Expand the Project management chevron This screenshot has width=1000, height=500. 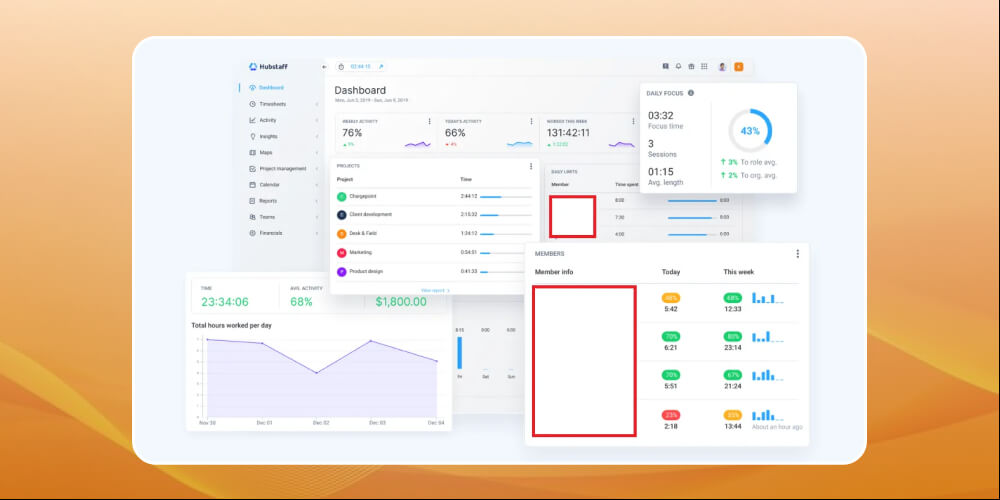(x=316, y=168)
